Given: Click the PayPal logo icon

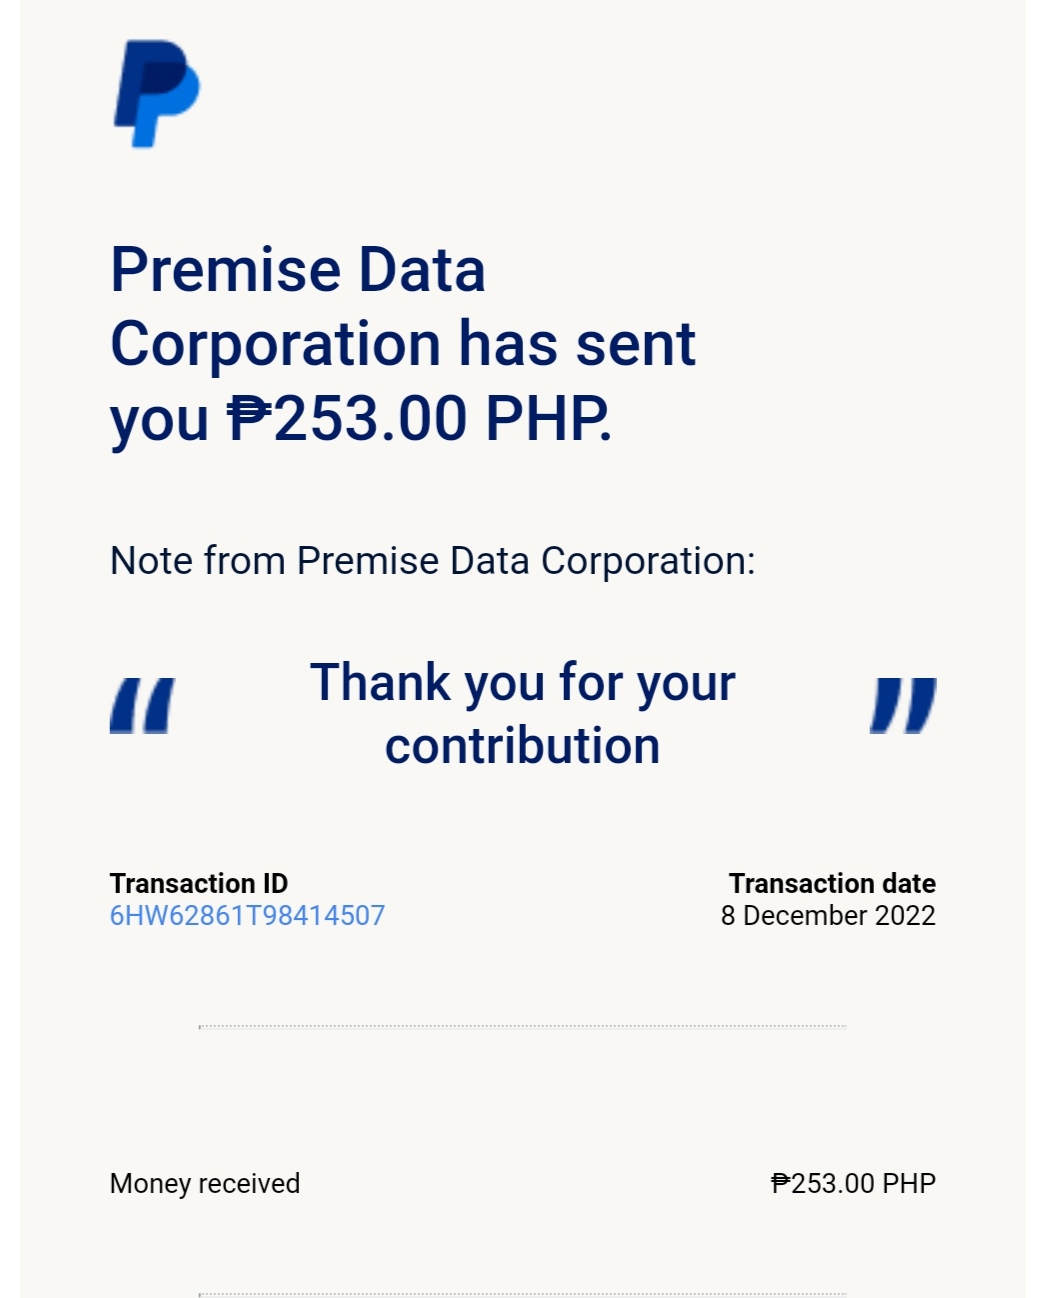Looking at the screenshot, I should pyautogui.click(x=157, y=94).
